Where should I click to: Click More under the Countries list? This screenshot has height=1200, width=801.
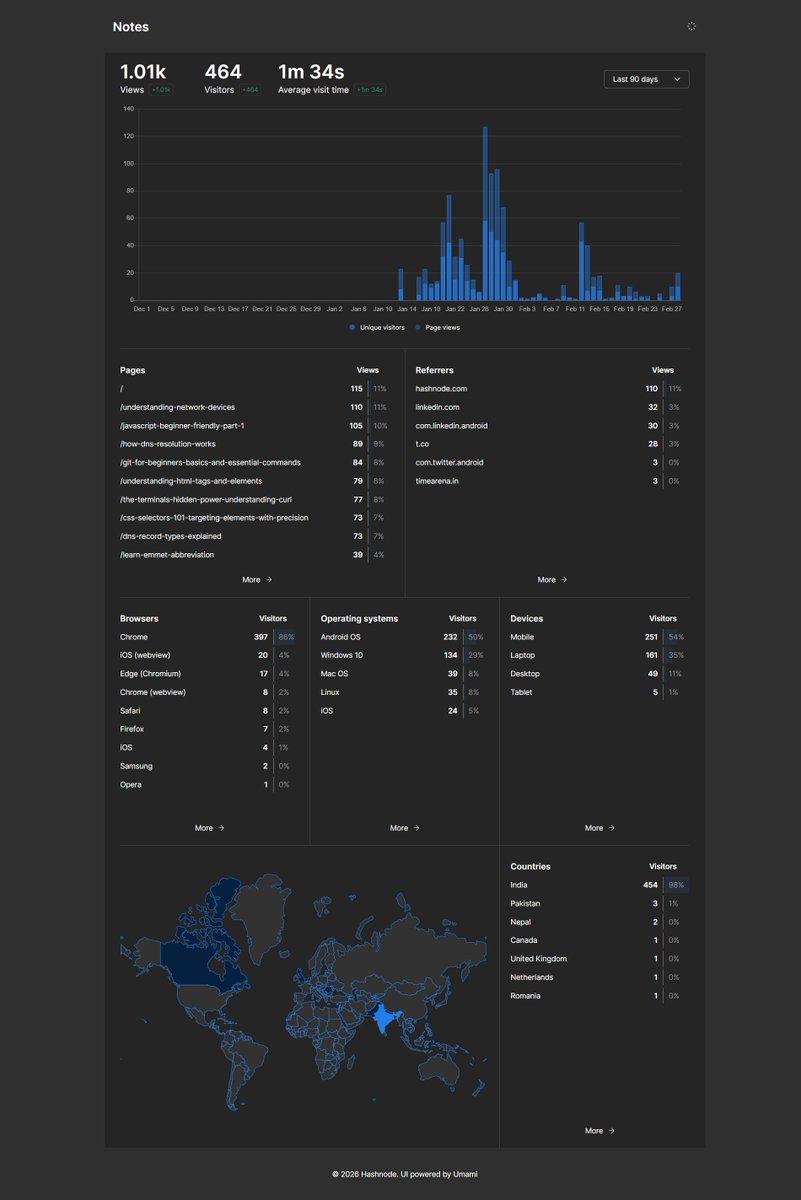pos(600,1130)
